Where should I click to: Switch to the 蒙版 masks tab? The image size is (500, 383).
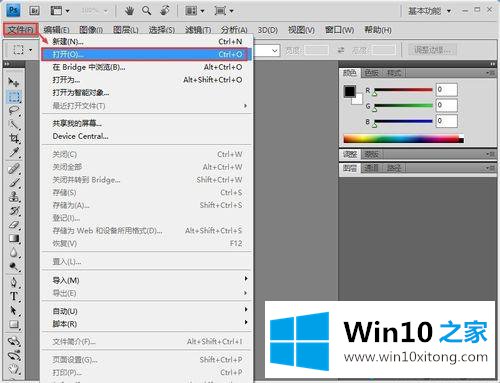tap(371, 154)
